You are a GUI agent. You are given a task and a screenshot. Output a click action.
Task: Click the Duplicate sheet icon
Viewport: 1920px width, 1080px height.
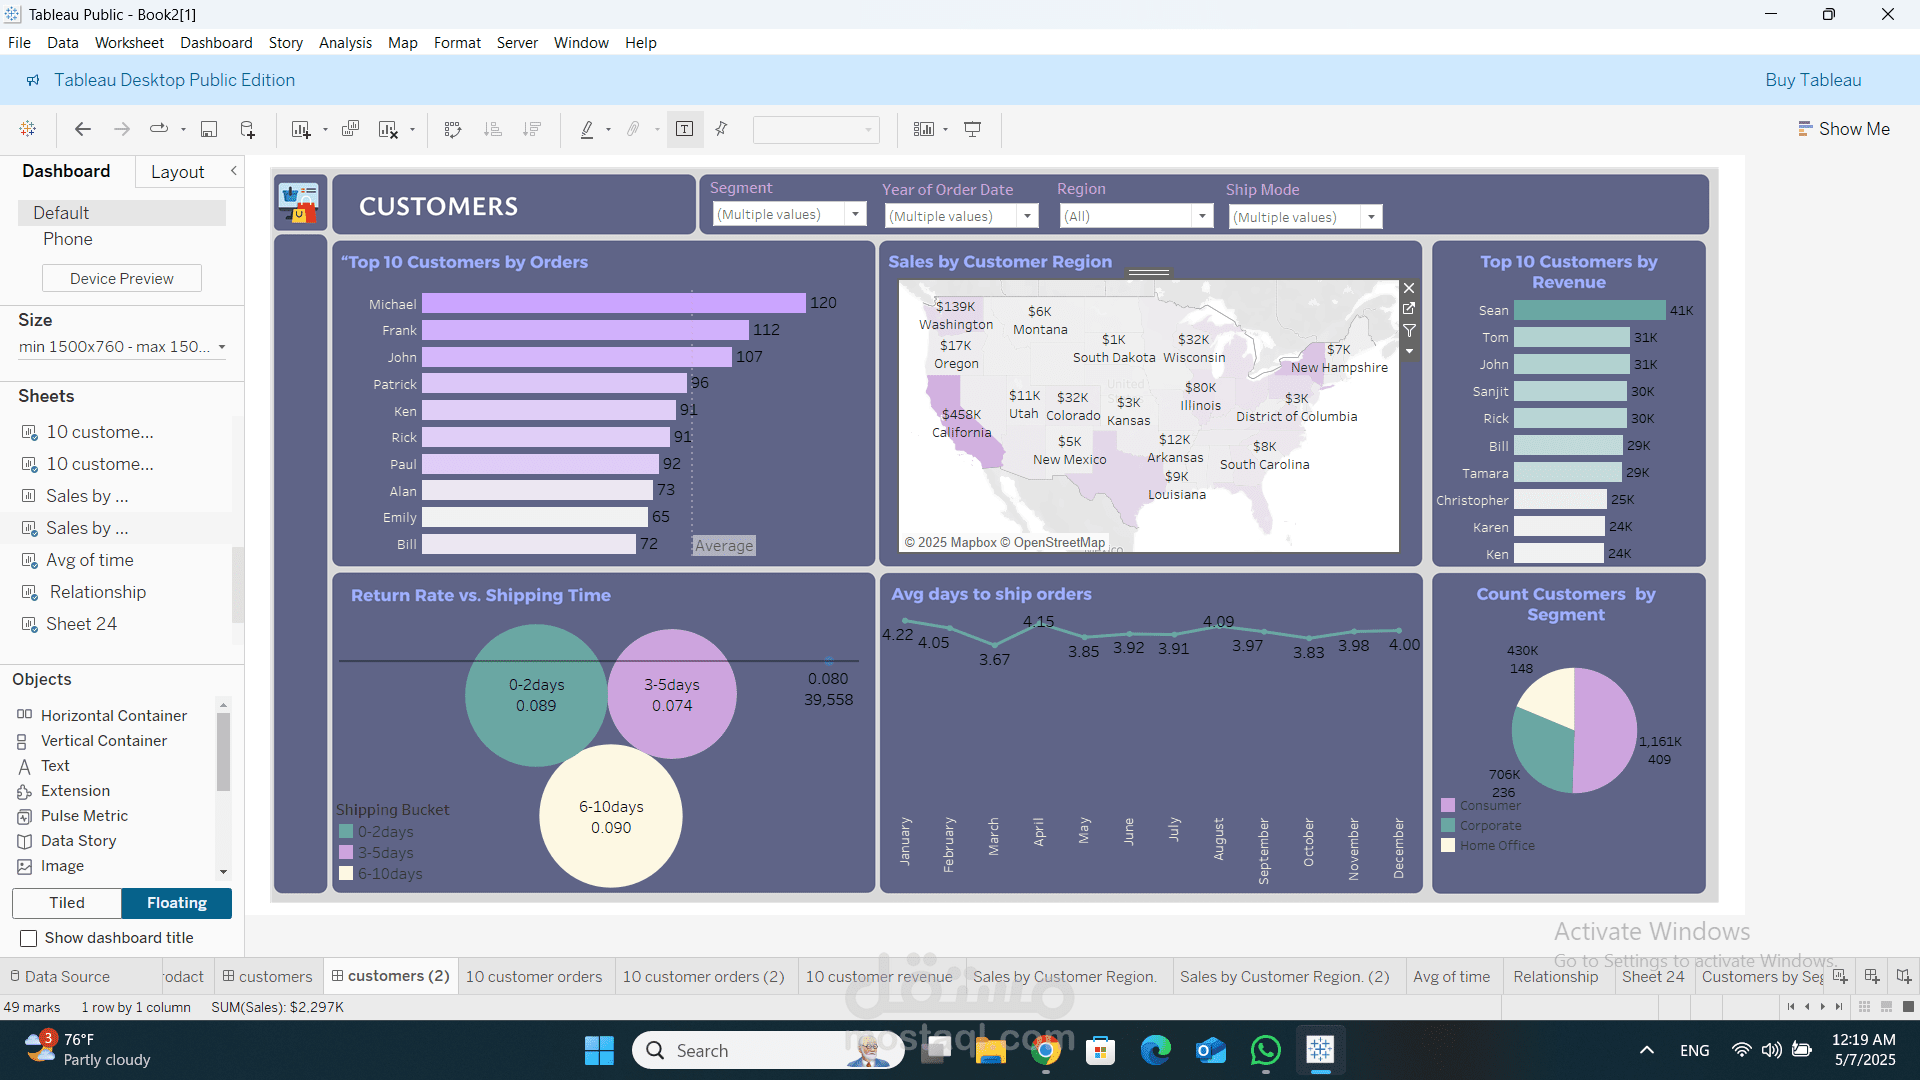point(350,129)
